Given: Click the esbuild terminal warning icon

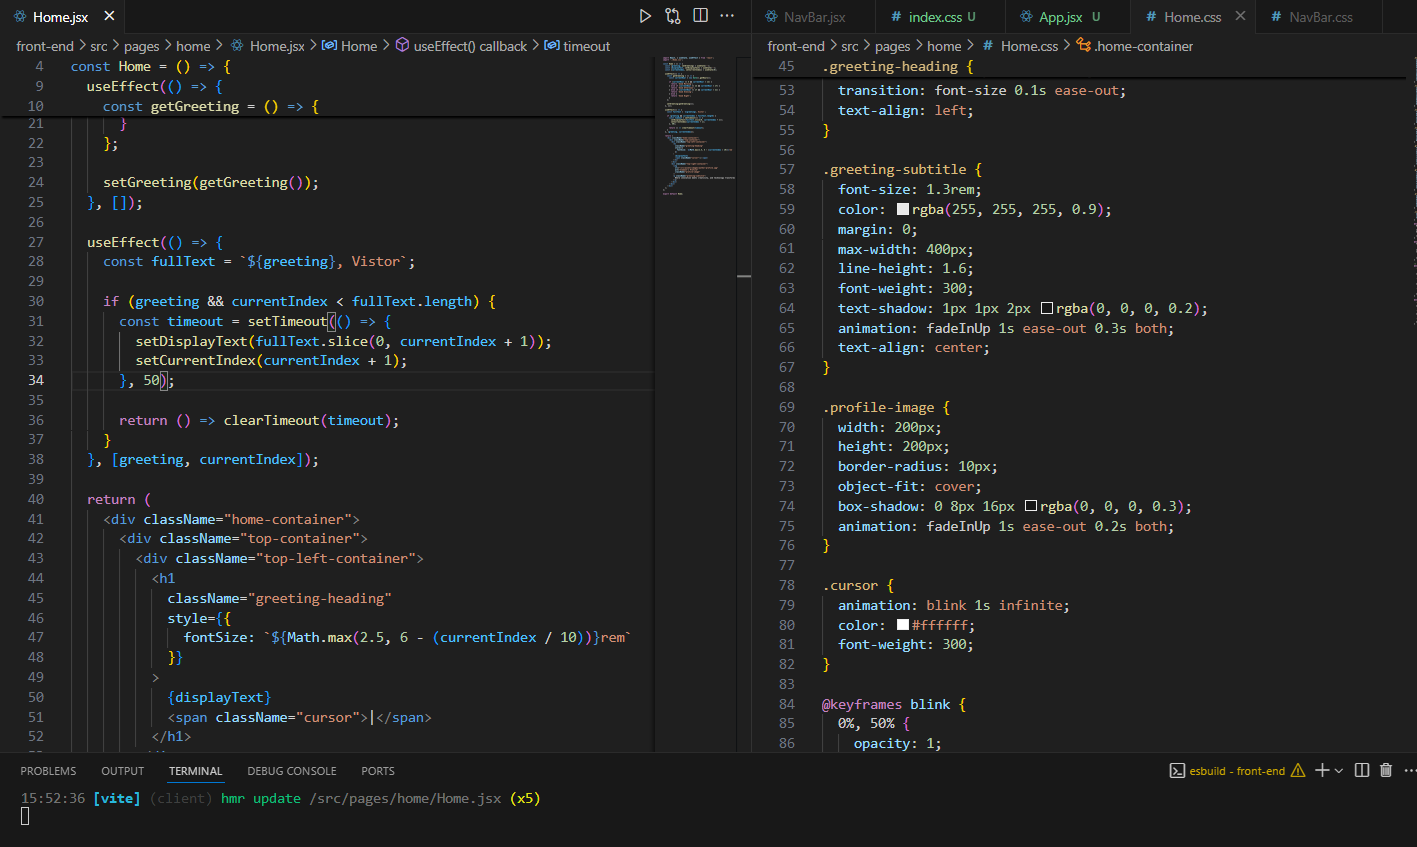Looking at the screenshot, I should [1298, 771].
